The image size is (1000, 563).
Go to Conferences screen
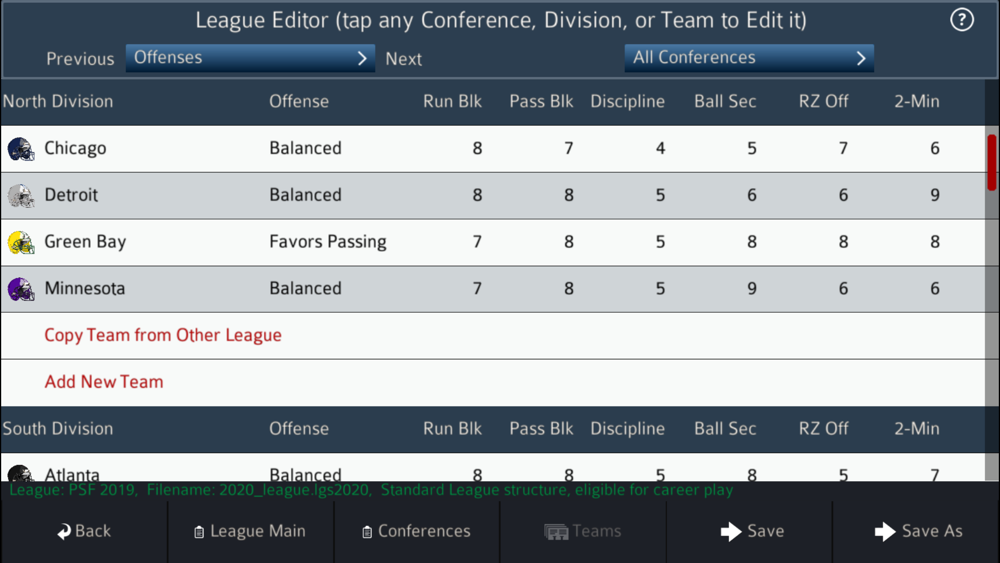tap(416, 532)
